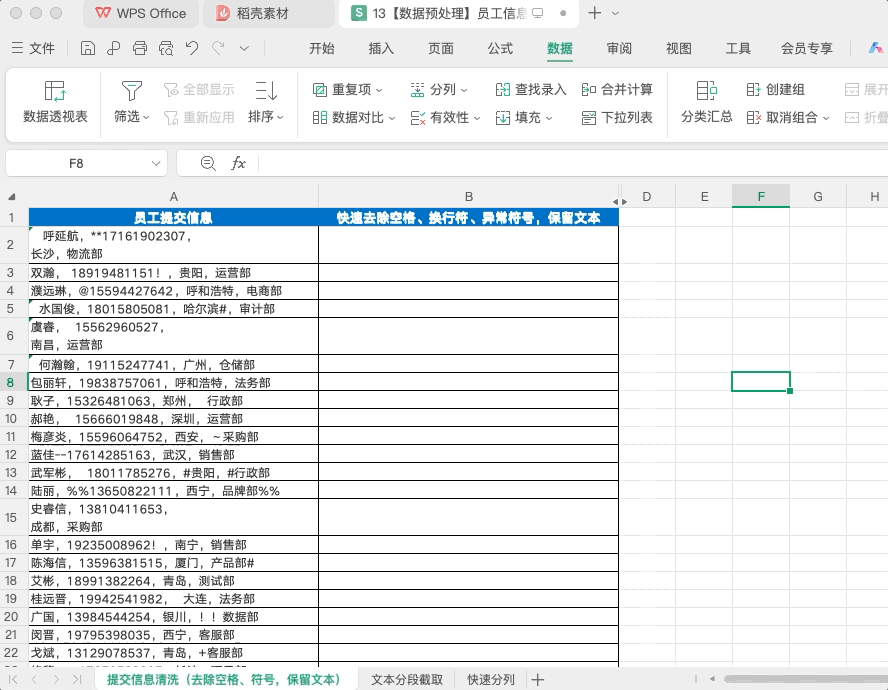Open the 数据透视表 pivot table tool

(x=55, y=102)
